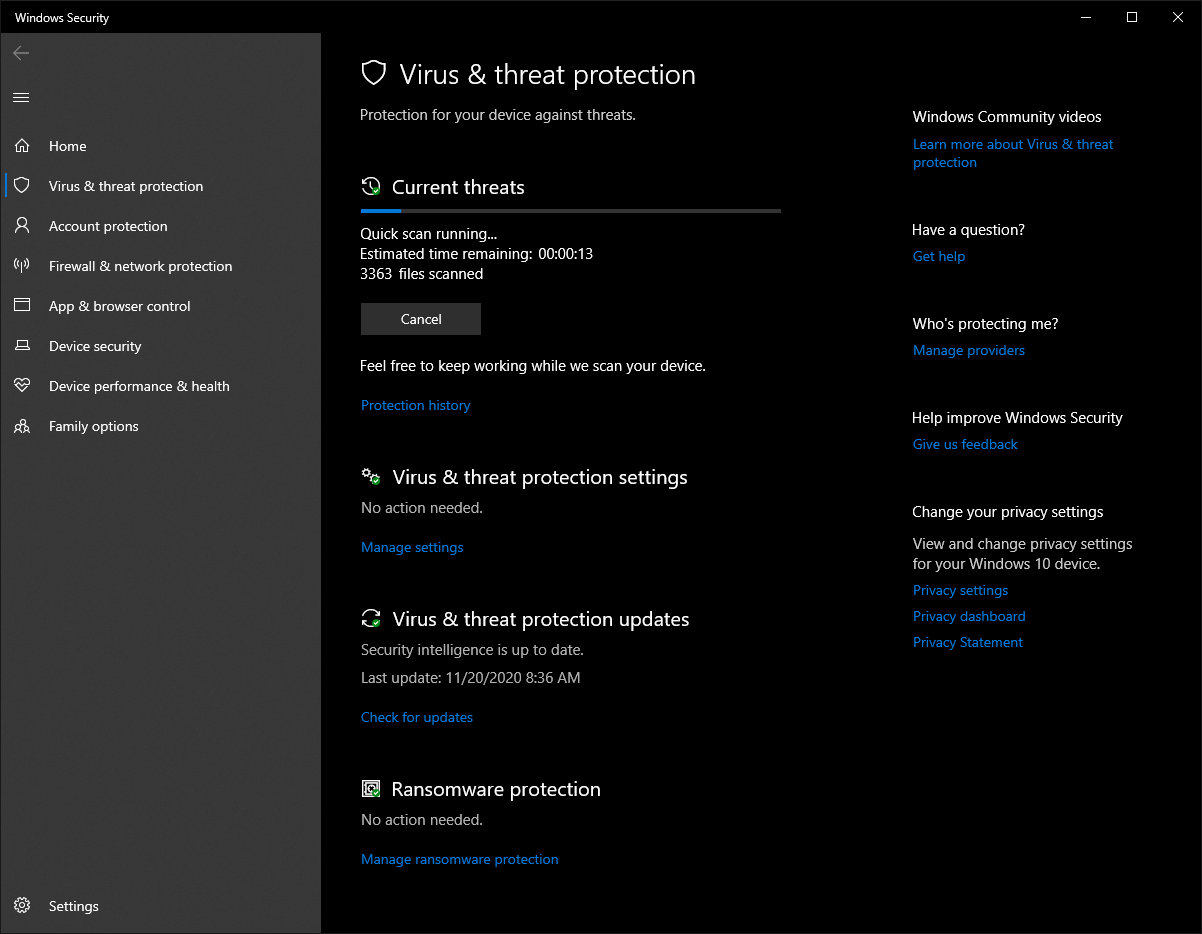The width and height of the screenshot is (1202, 934).
Task: Close the Windows Security window
Action: tap(1178, 17)
